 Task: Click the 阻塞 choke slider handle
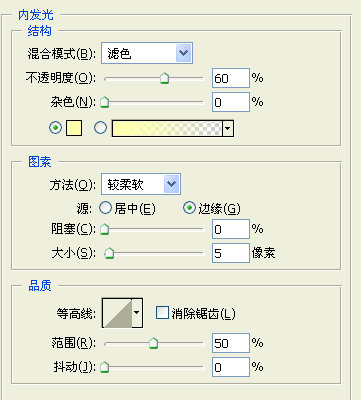(x=105, y=229)
